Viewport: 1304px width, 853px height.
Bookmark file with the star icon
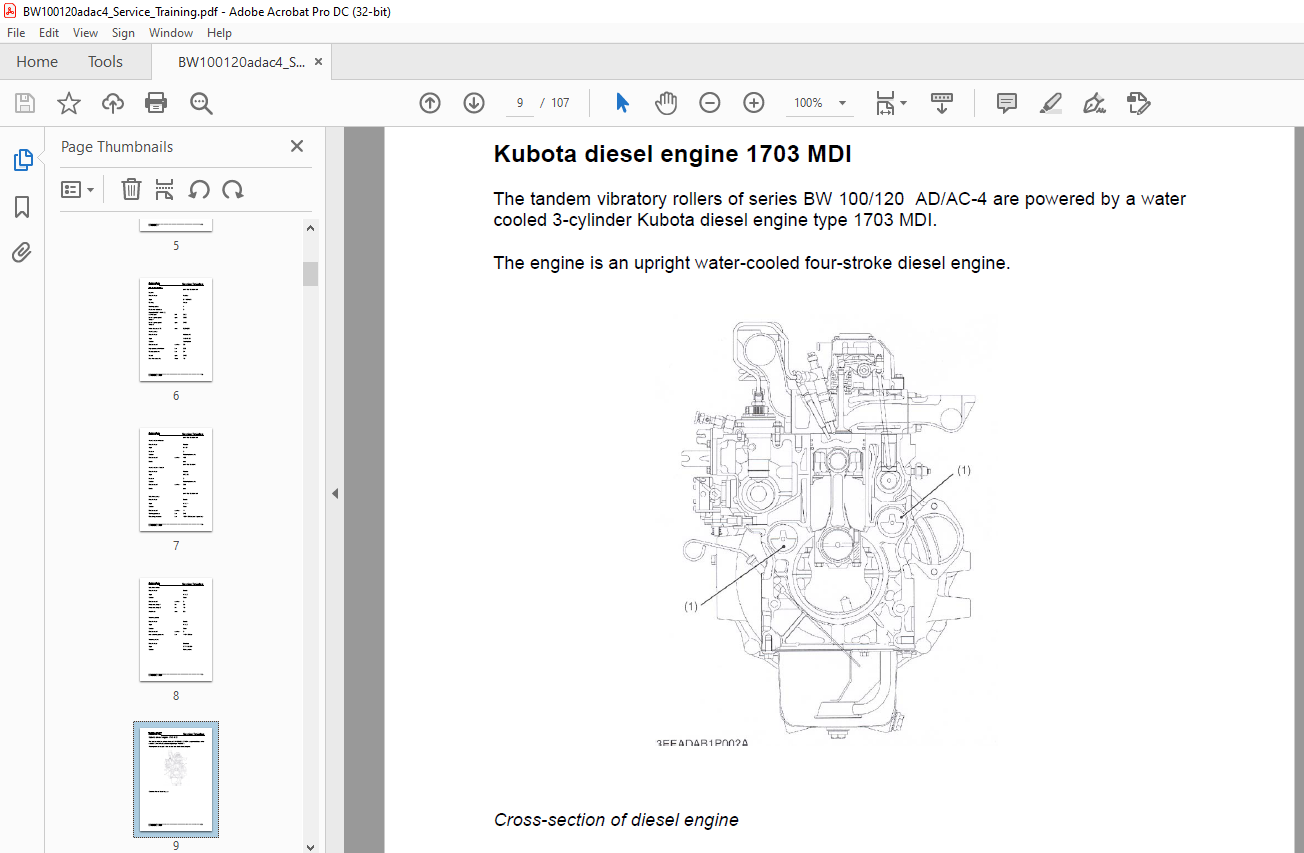pos(68,103)
